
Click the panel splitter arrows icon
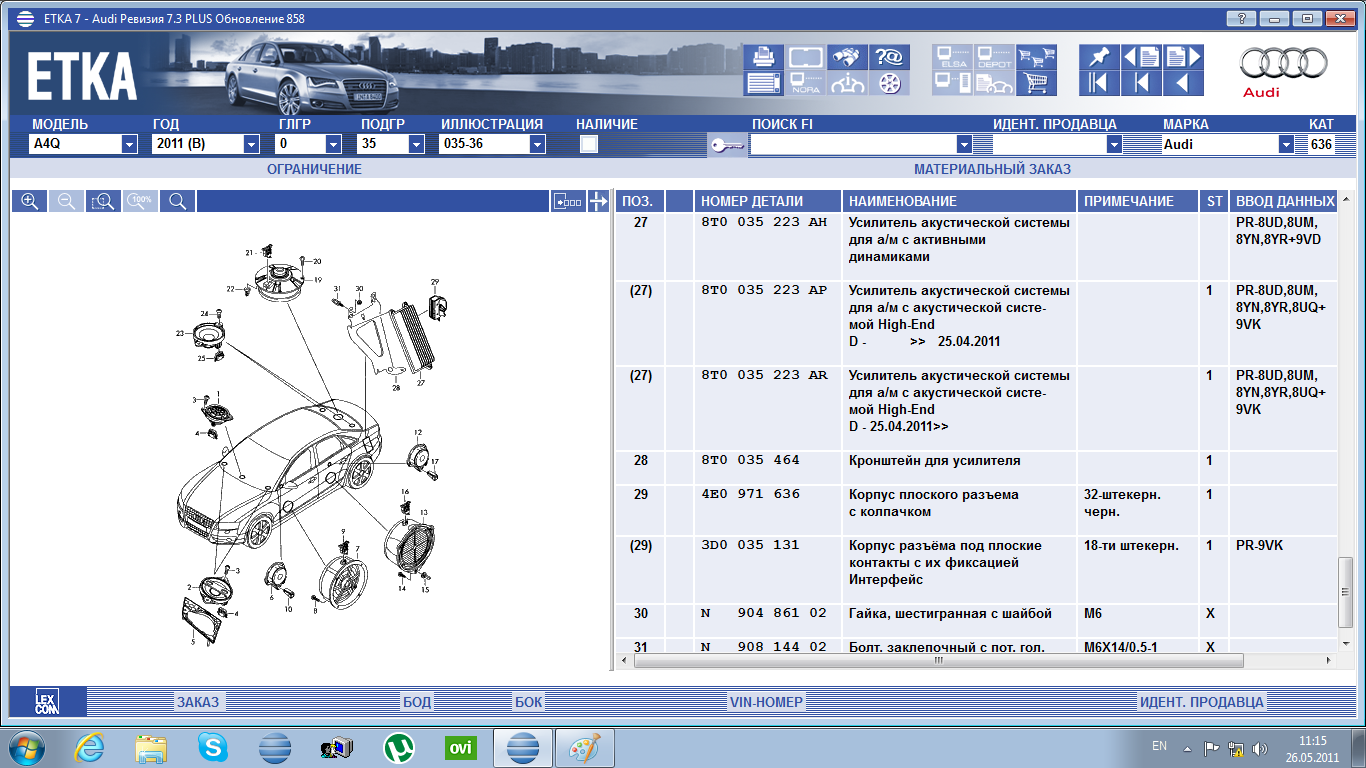pos(598,201)
